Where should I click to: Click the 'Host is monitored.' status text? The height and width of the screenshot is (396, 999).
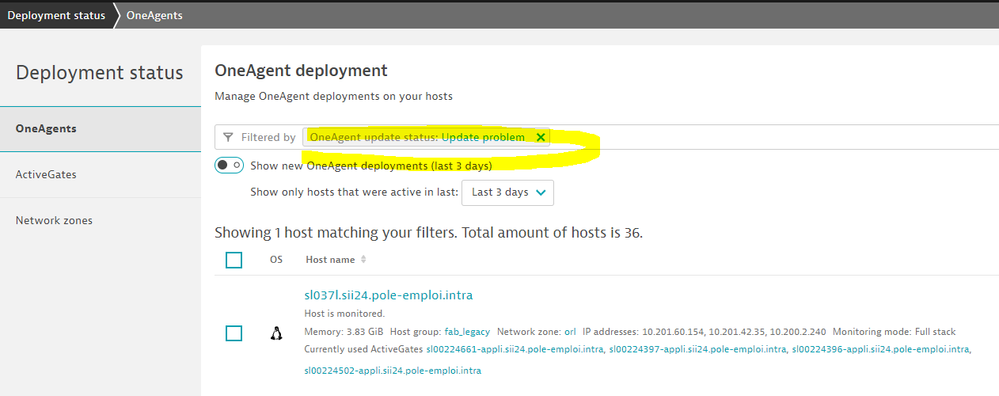344,314
